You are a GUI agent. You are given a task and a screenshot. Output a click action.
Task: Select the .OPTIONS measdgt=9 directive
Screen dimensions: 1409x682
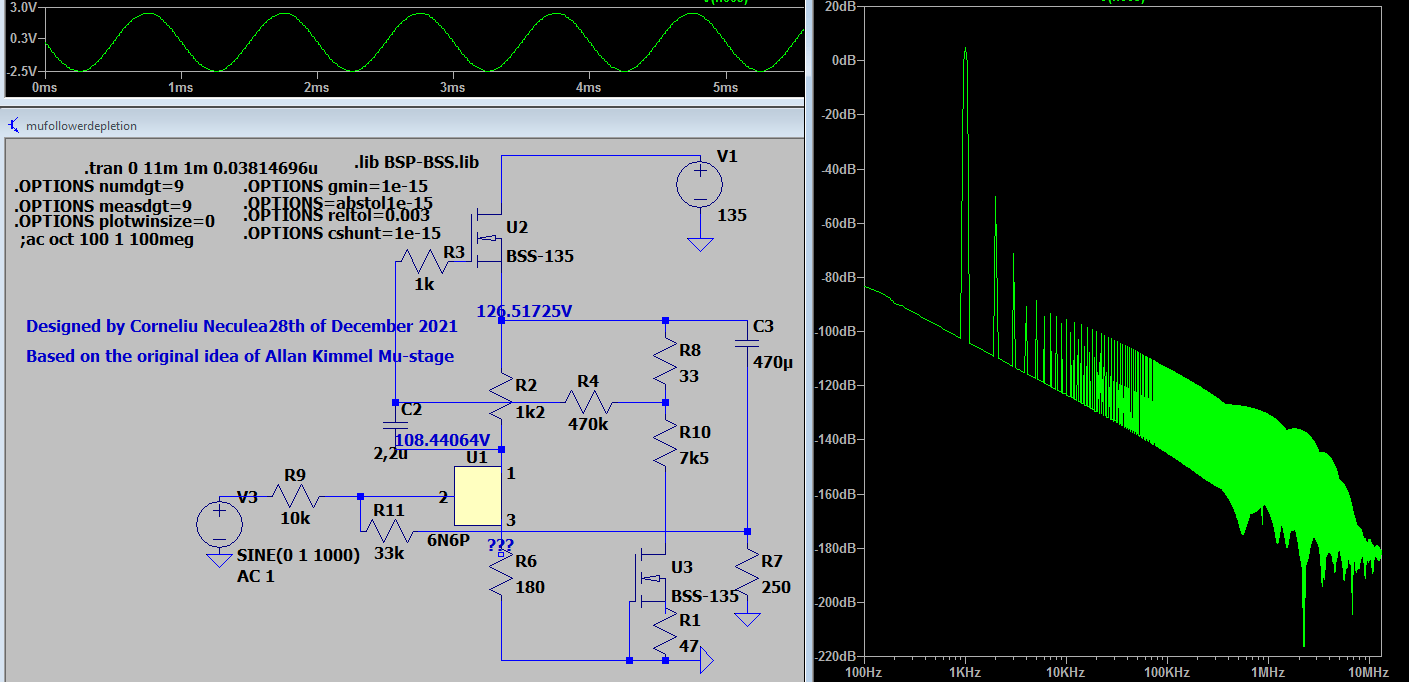(x=103, y=206)
